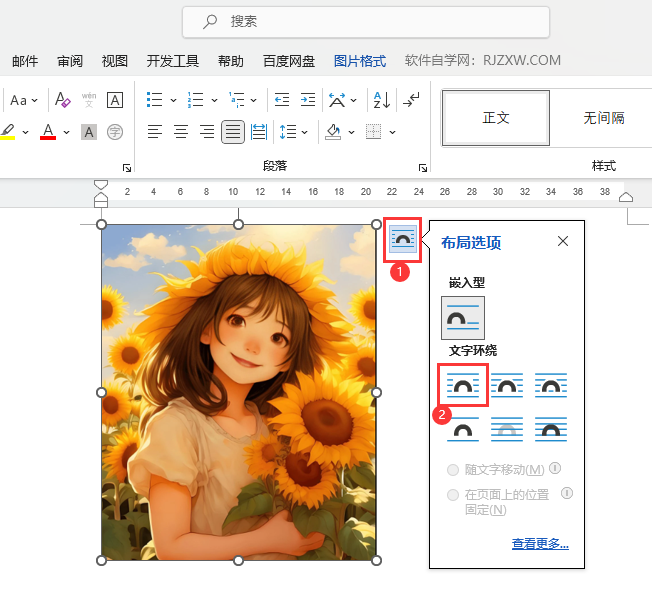Open the font color dropdown arrow

(66, 132)
